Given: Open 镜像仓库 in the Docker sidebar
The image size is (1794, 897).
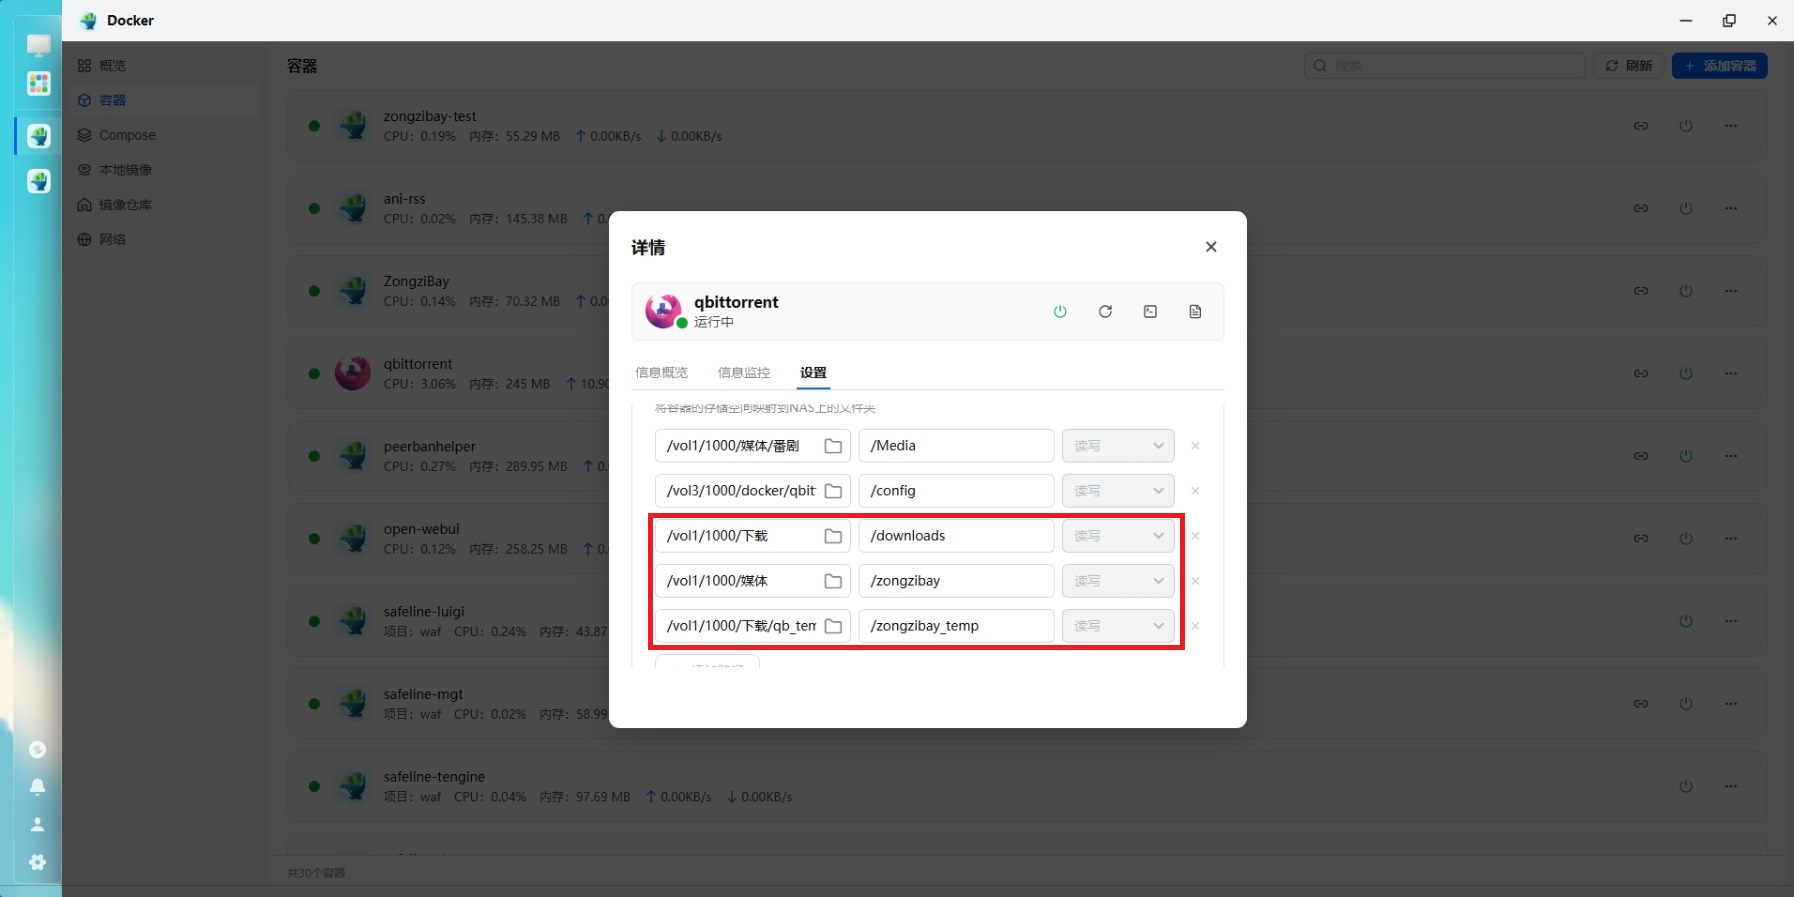Looking at the screenshot, I should coord(165,205).
